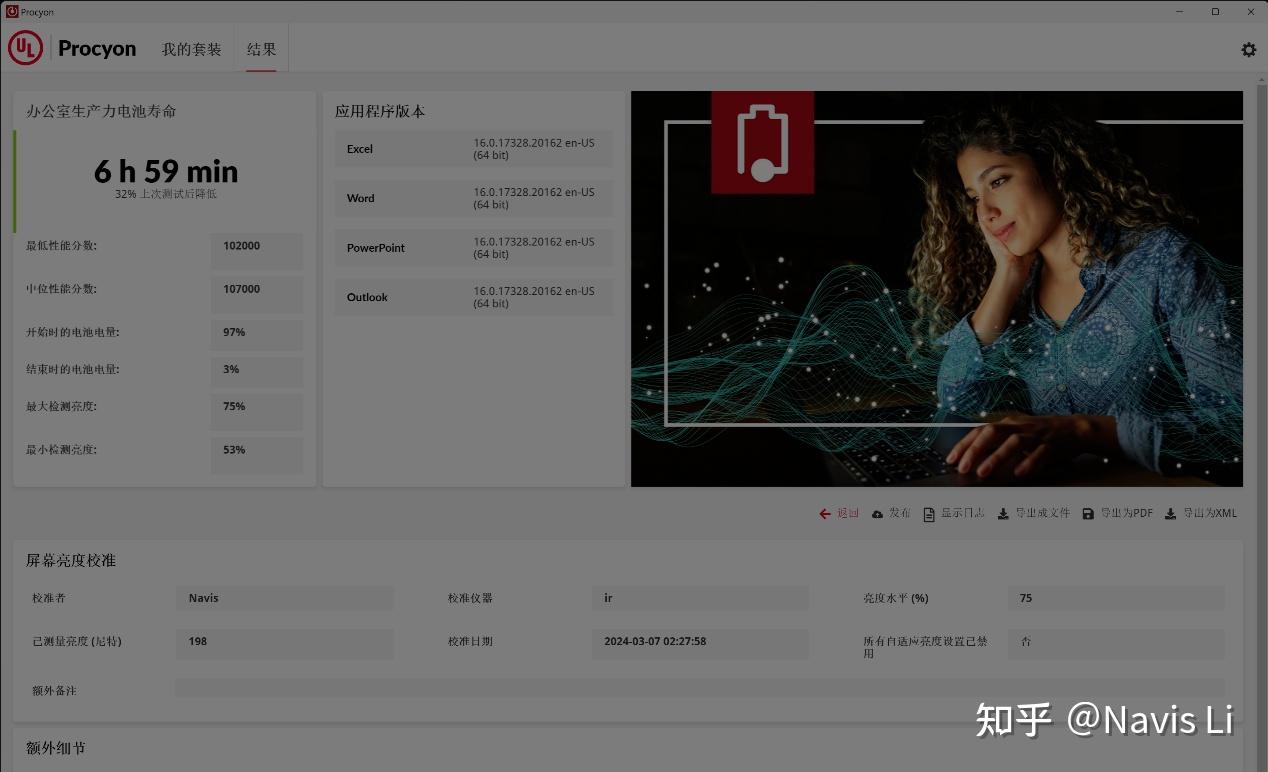This screenshot has height=772, width=1268.
Task: Click the empty 额外备注 notes field
Action: click(x=700, y=689)
